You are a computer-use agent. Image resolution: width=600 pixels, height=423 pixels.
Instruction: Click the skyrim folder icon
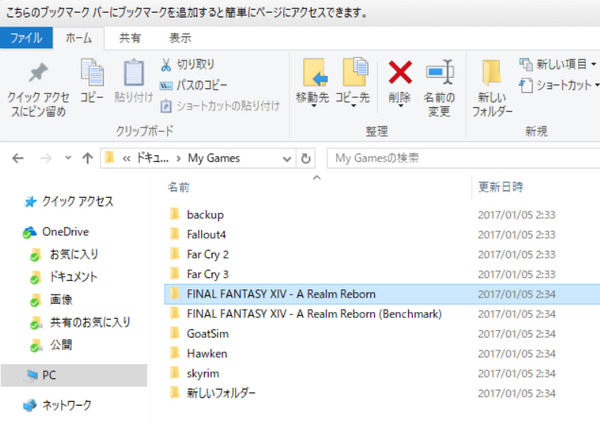click(174, 373)
